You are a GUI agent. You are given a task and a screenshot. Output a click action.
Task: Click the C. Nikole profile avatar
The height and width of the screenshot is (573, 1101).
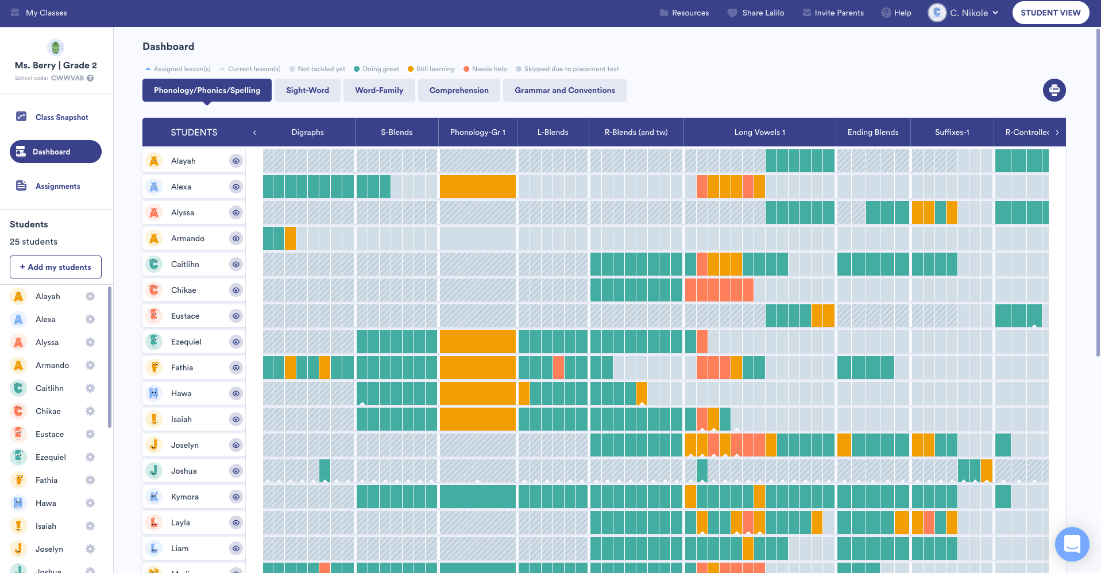point(937,13)
